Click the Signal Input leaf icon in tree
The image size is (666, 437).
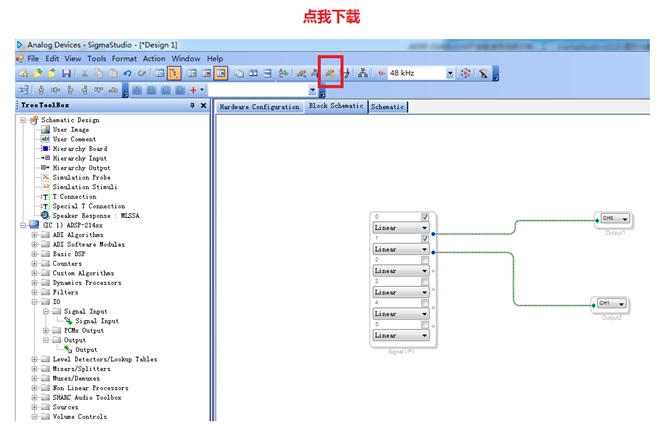(68, 321)
